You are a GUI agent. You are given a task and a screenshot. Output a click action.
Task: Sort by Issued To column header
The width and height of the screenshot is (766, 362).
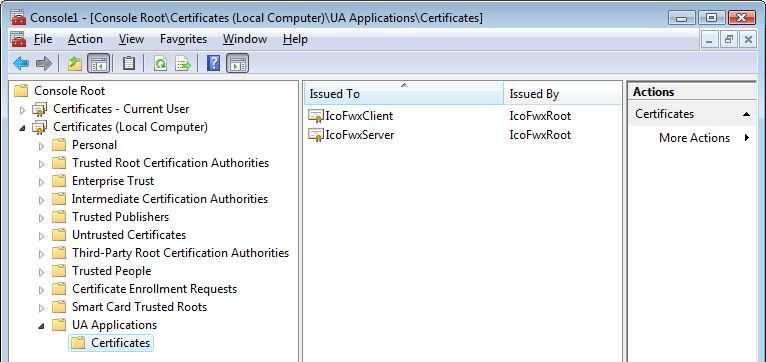tap(404, 94)
